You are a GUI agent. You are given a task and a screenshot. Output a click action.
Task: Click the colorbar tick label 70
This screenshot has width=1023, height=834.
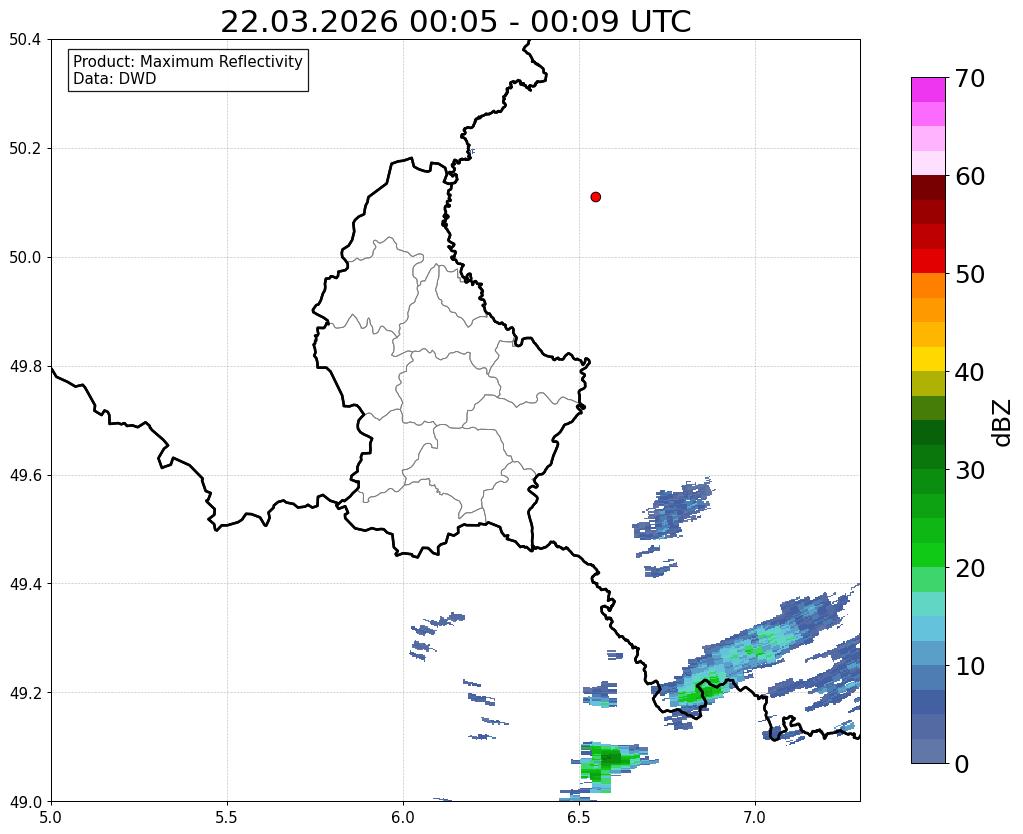(x=970, y=78)
